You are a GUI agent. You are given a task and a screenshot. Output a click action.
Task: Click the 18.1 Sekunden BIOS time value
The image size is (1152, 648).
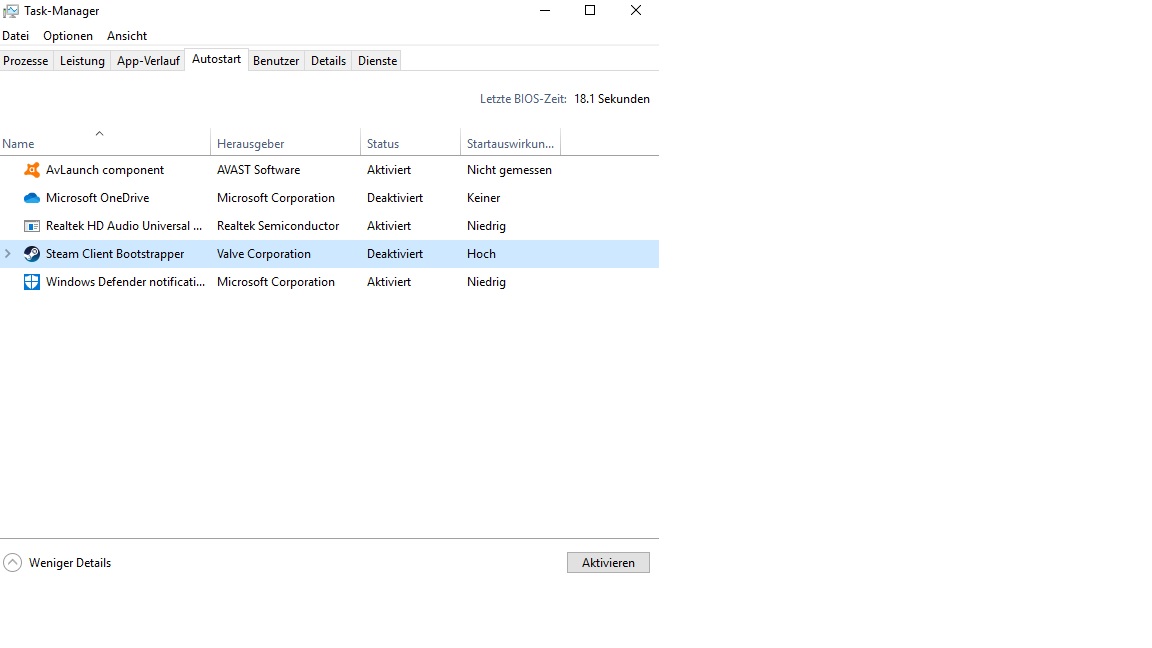click(x=612, y=98)
